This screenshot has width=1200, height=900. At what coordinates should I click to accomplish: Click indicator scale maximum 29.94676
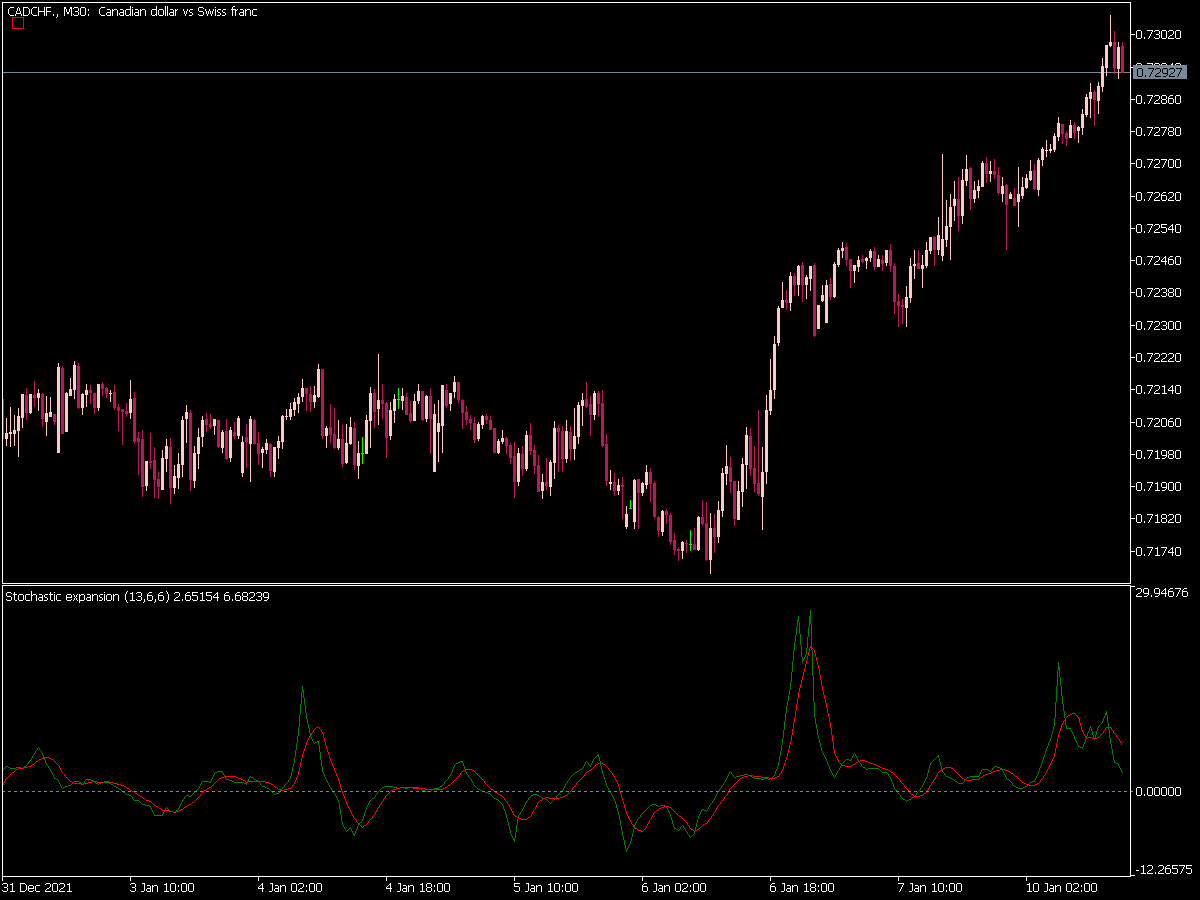pos(1162,593)
